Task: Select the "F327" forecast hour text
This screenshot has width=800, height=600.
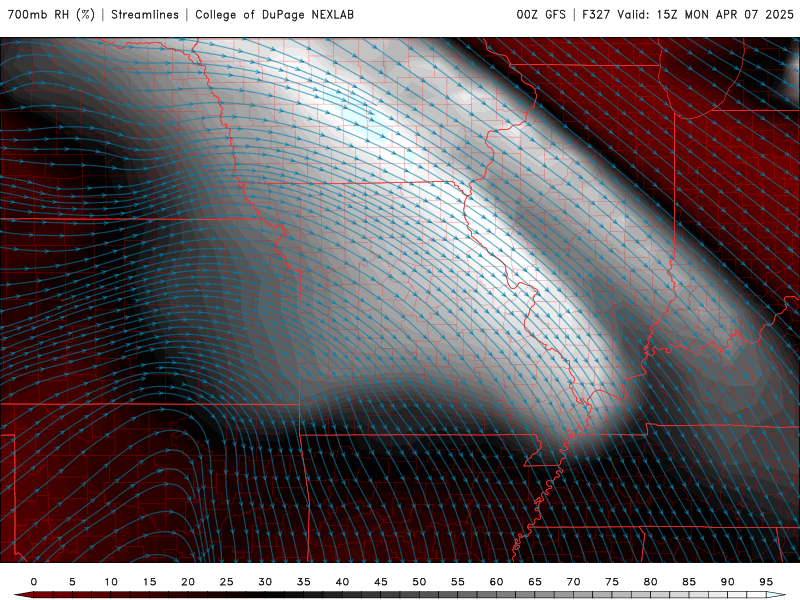Action: tap(596, 15)
